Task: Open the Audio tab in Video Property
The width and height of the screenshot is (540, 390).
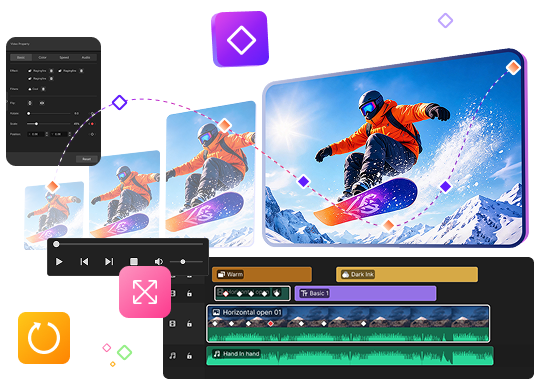Action: pyautogui.click(x=86, y=58)
